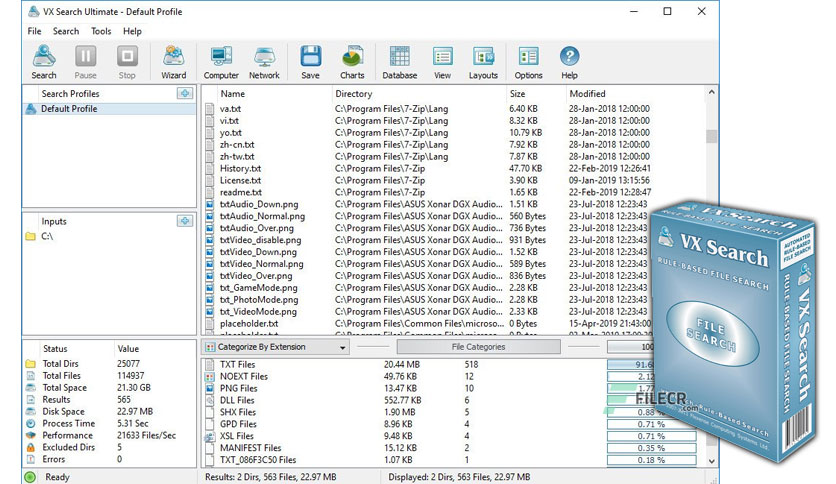836x484 pixels.
Task: Select the readme.txt file row
Action: tap(428, 192)
